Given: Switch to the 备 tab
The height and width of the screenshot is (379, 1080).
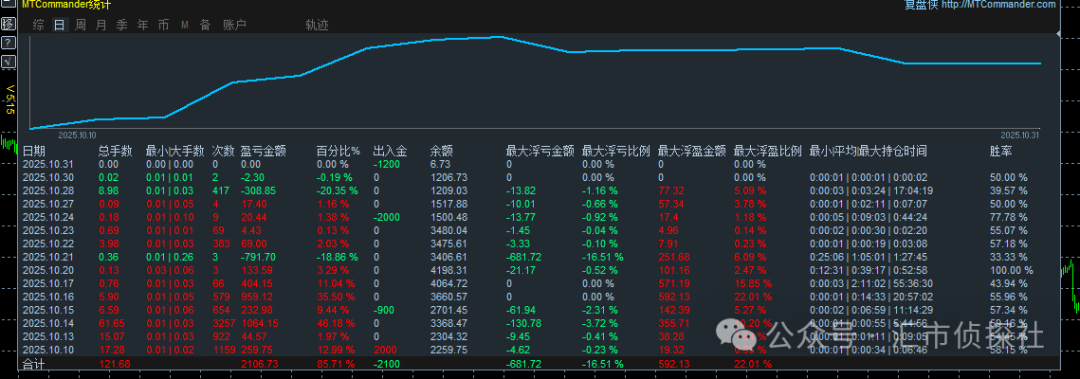Looking at the screenshot, I should point(205,25).
